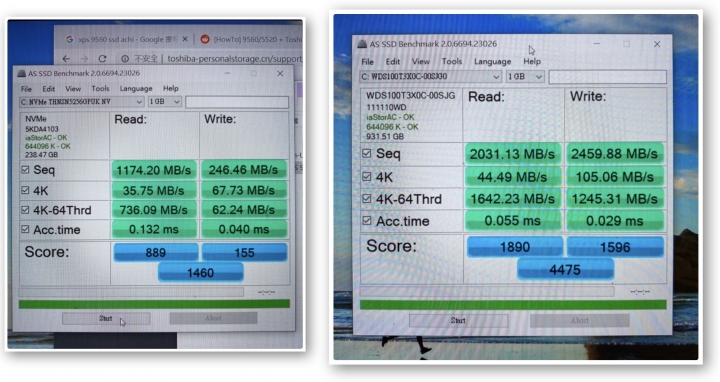The height and width of the screenshot is (382, 720).
Task: Click total score 1460
Action: (201, 273)
